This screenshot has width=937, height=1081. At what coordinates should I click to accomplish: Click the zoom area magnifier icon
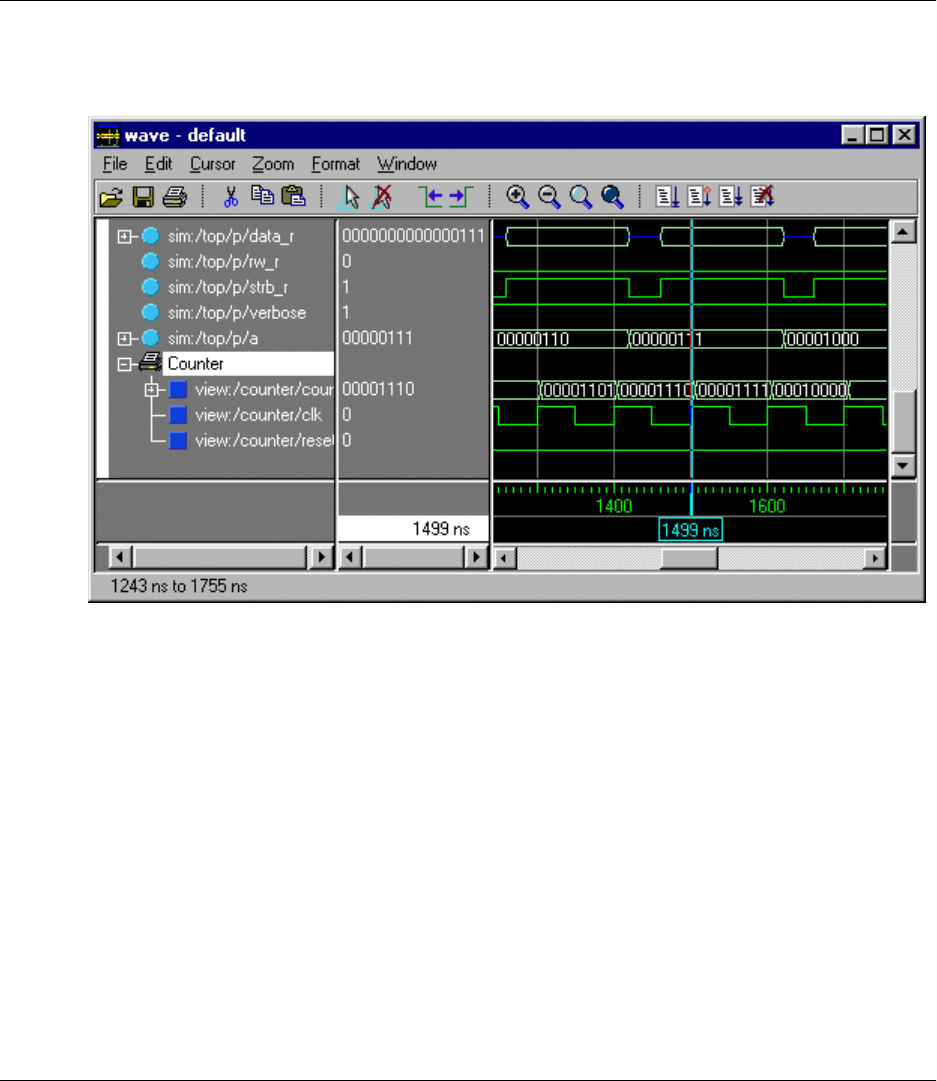point(581,197)
